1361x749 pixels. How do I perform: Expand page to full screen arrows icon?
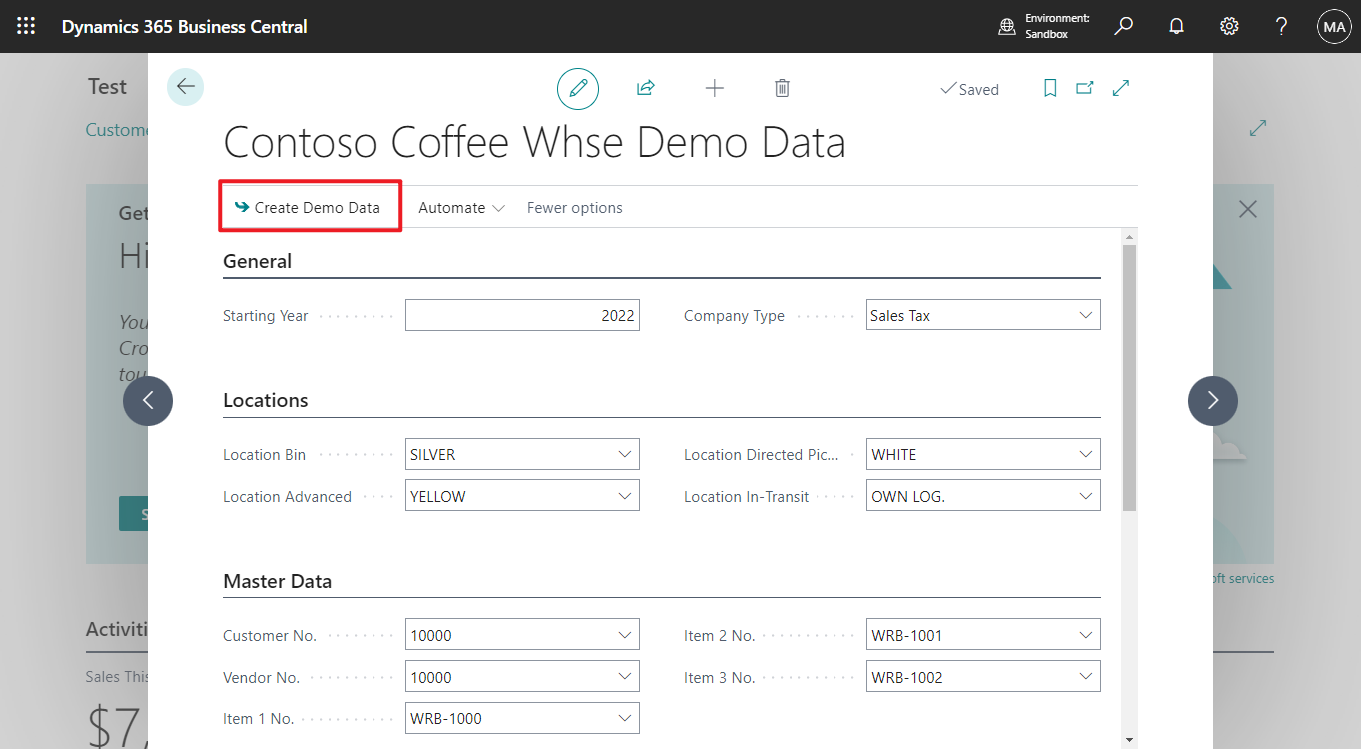tap(1120, 88)
